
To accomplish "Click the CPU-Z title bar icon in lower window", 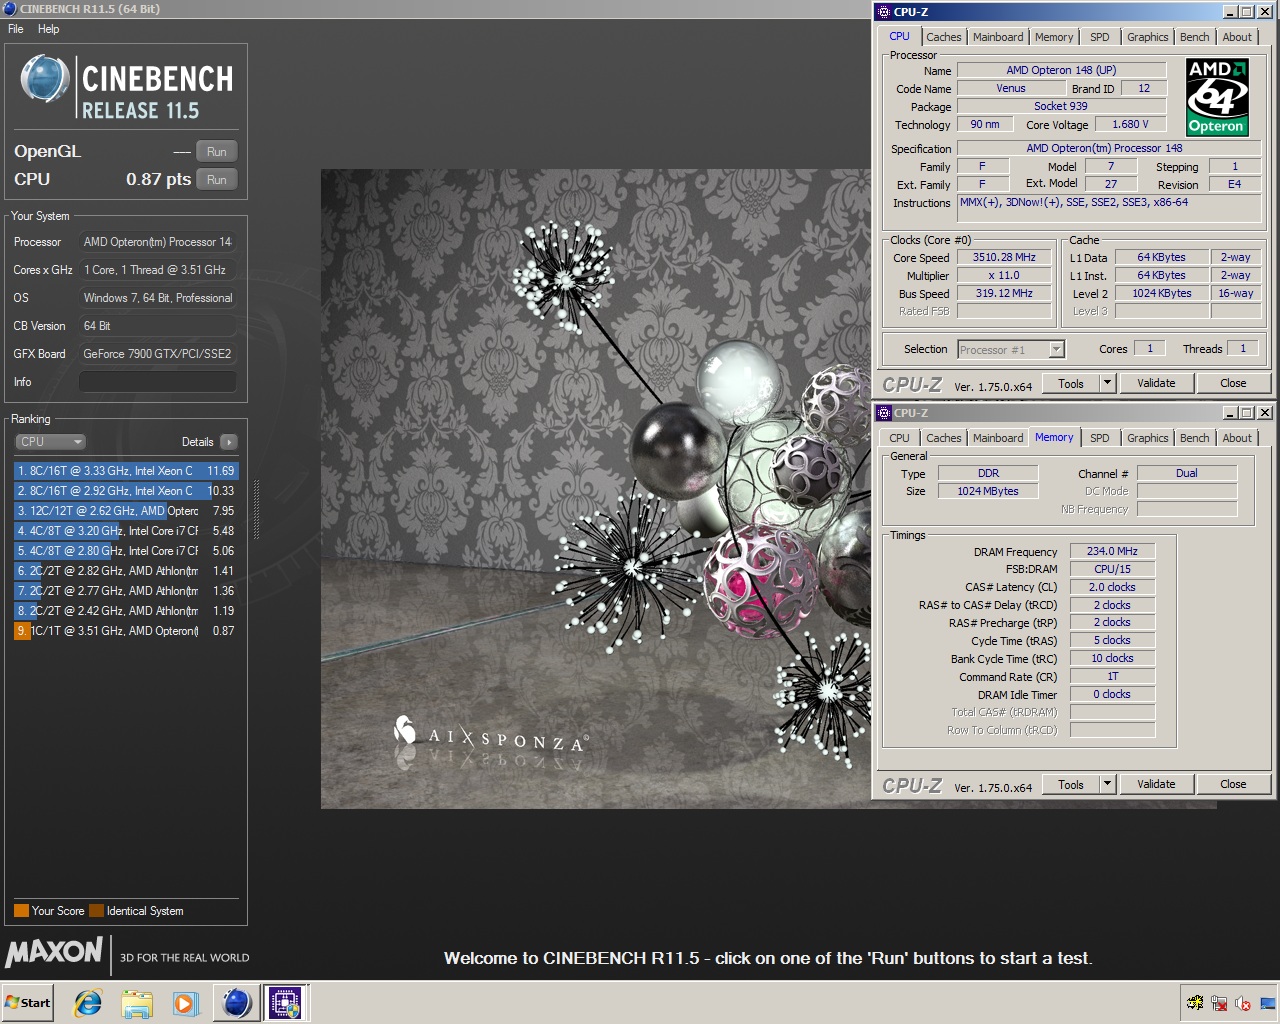I will pyautogui.click(x=883, y=413).
